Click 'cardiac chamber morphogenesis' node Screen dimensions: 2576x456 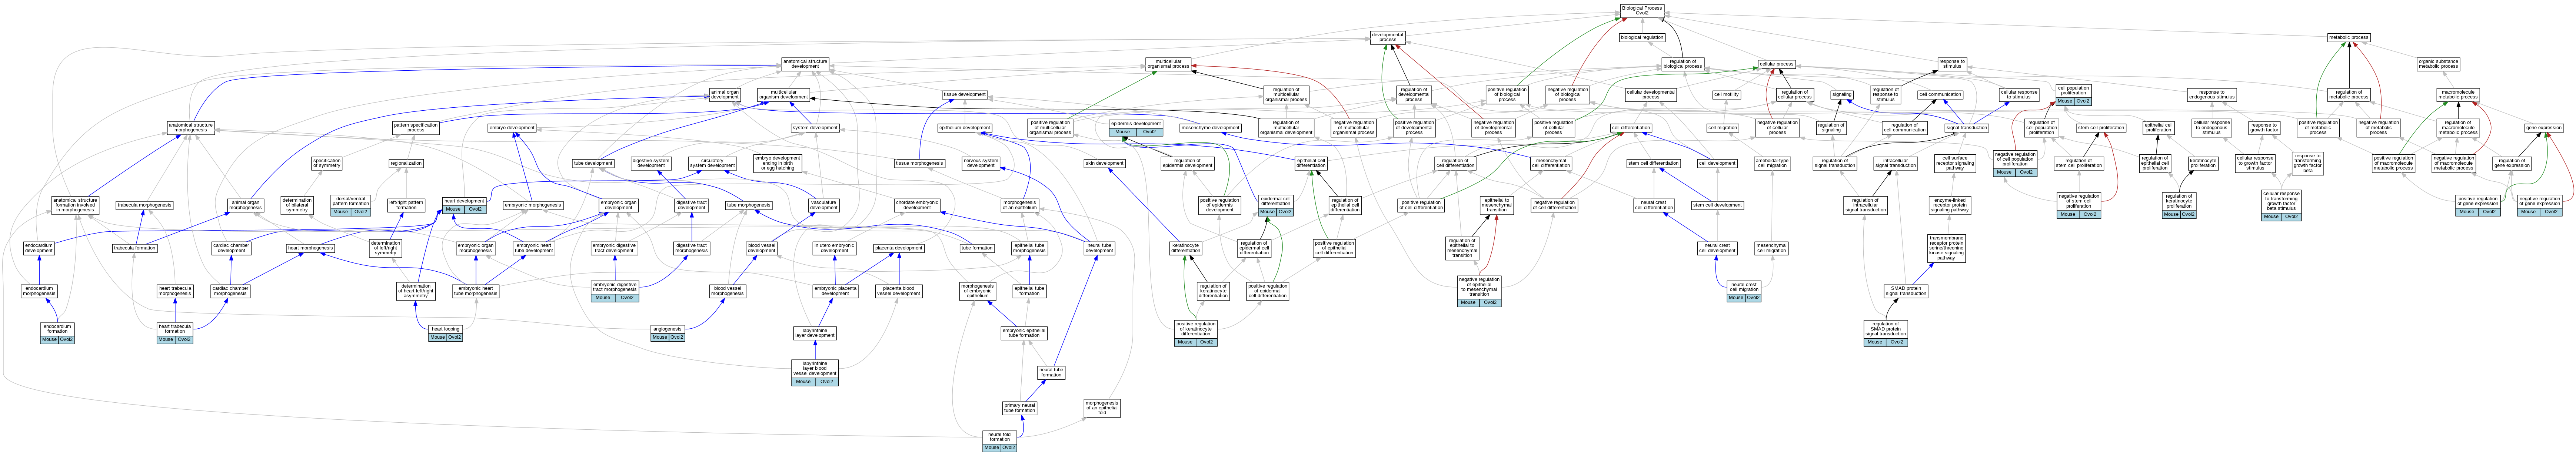pos(231,290)
